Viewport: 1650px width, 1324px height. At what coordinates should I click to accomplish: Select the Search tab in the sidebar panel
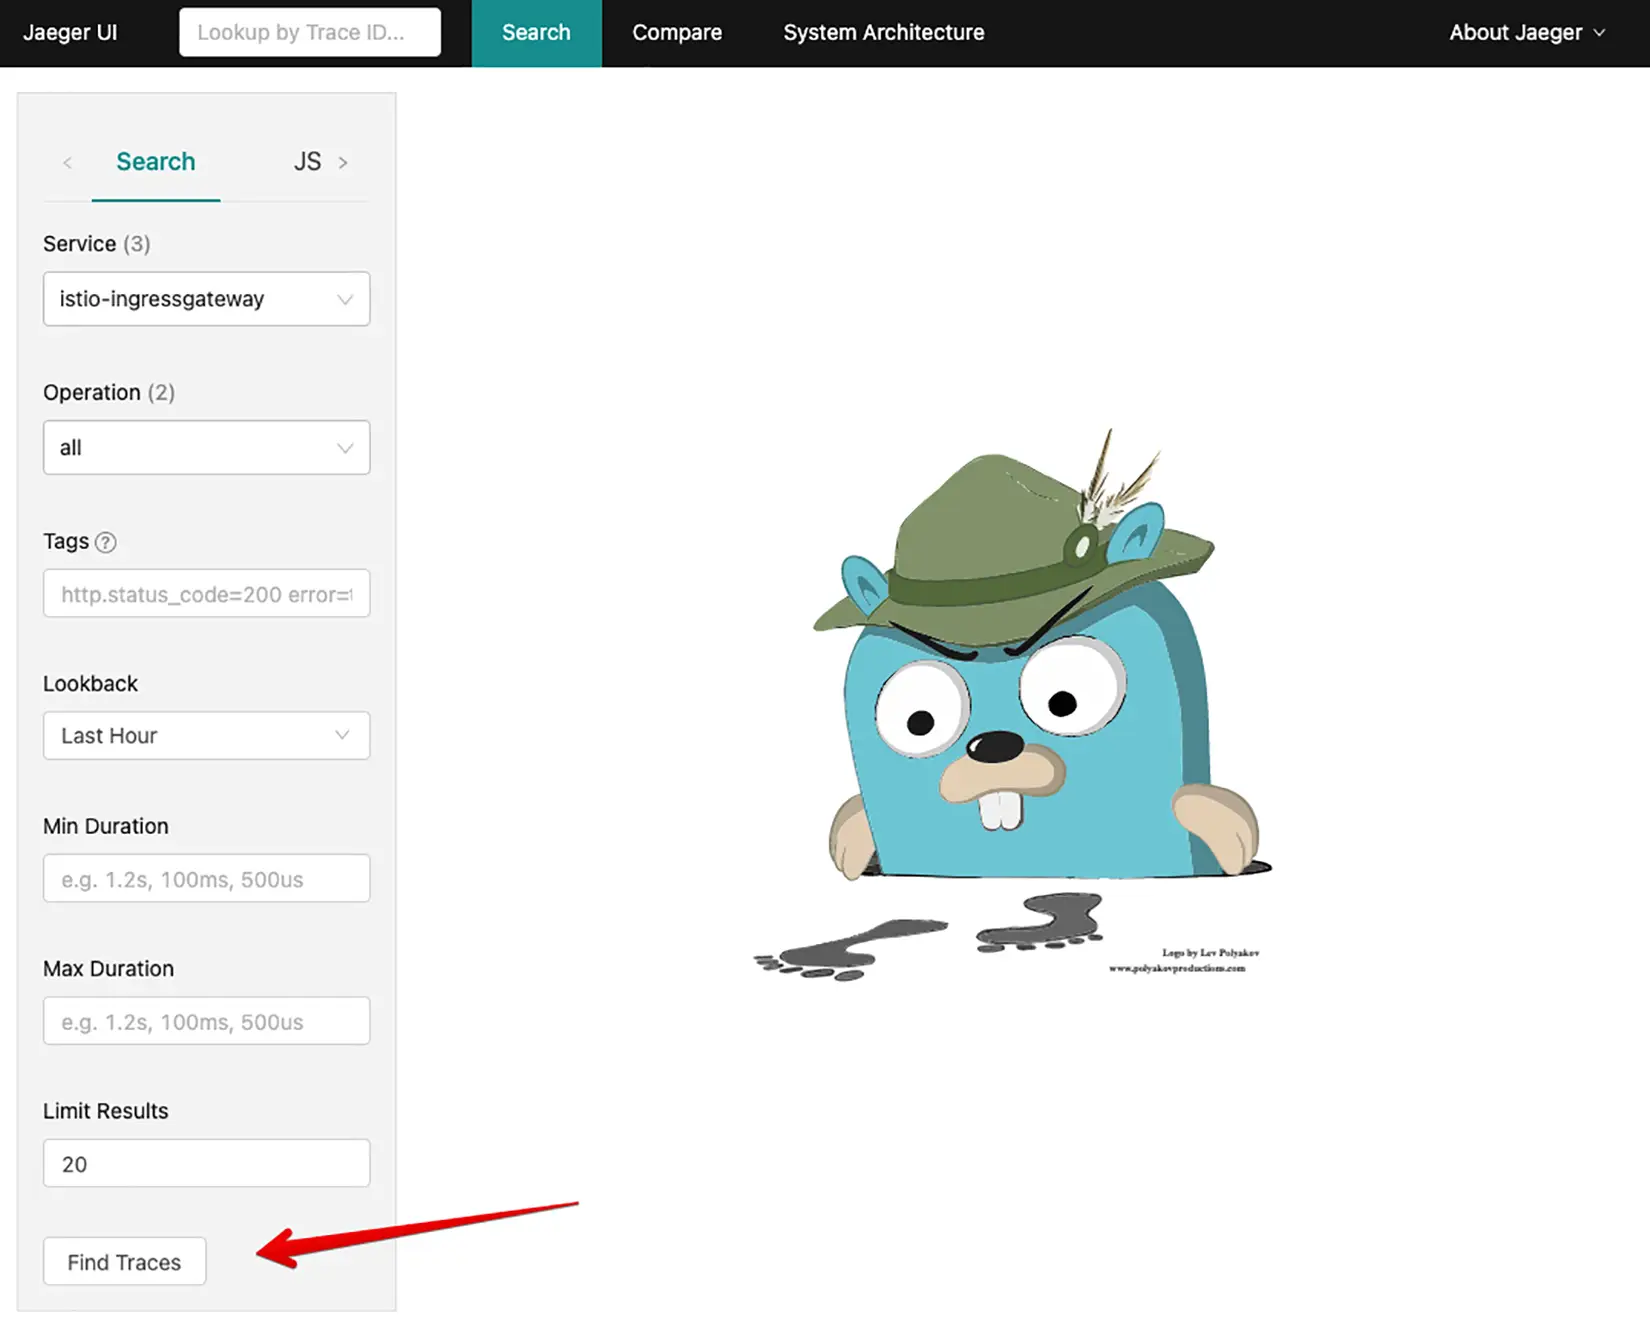tap(156, 162)
